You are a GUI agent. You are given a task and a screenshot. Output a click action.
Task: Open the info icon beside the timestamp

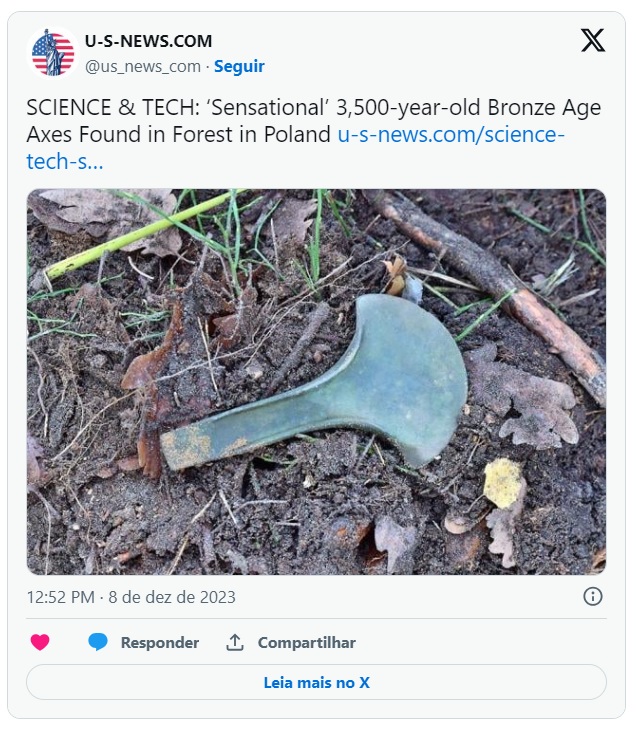[x=593, y=597]
